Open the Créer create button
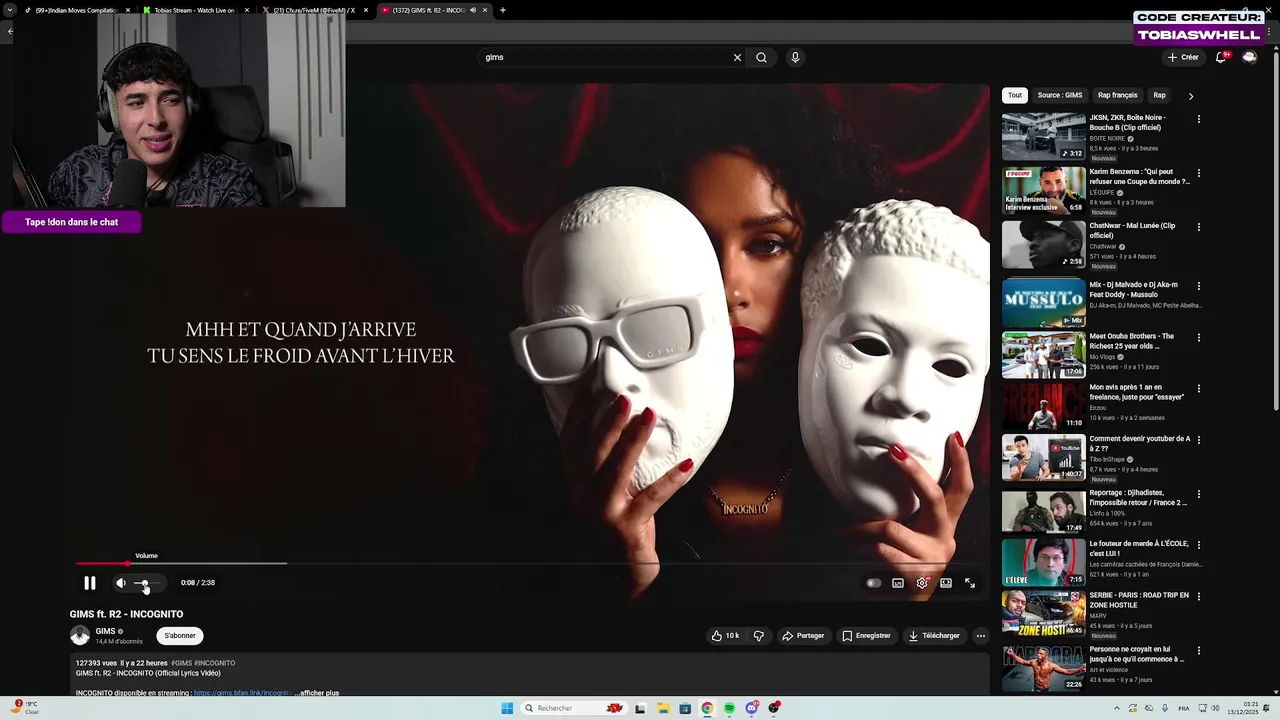Viewport: 1280px width, 720px height. coord(1183,57)
